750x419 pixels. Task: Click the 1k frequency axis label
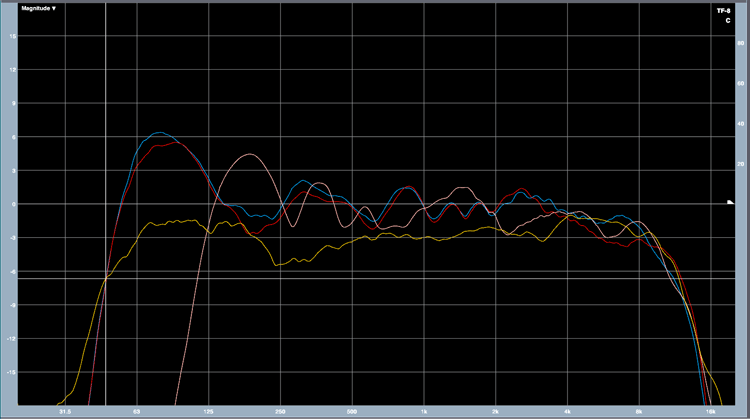click(424, 411)
